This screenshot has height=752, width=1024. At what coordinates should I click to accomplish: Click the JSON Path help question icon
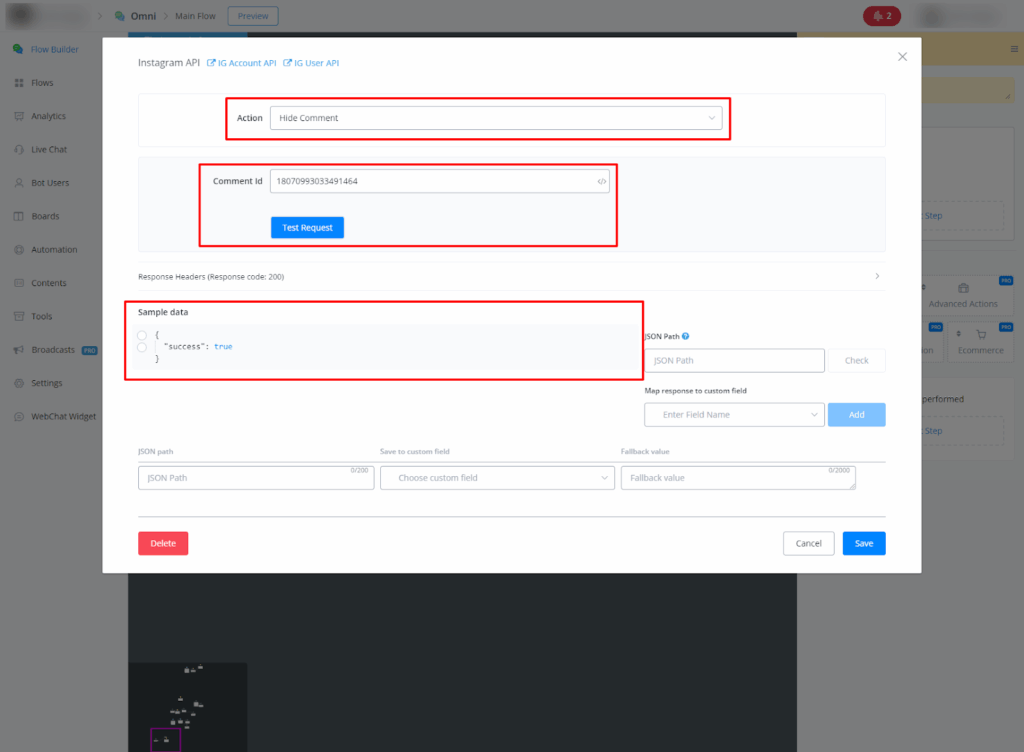point(685,337)
